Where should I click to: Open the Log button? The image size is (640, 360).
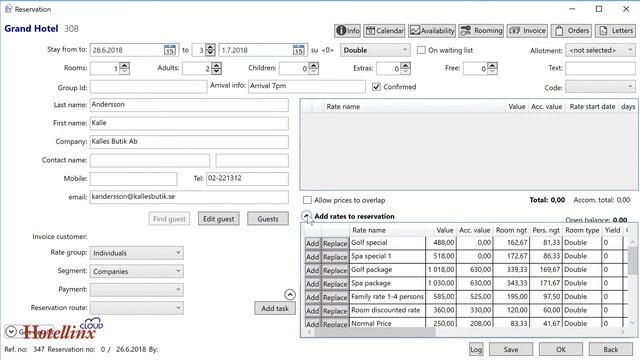[476, 349]
